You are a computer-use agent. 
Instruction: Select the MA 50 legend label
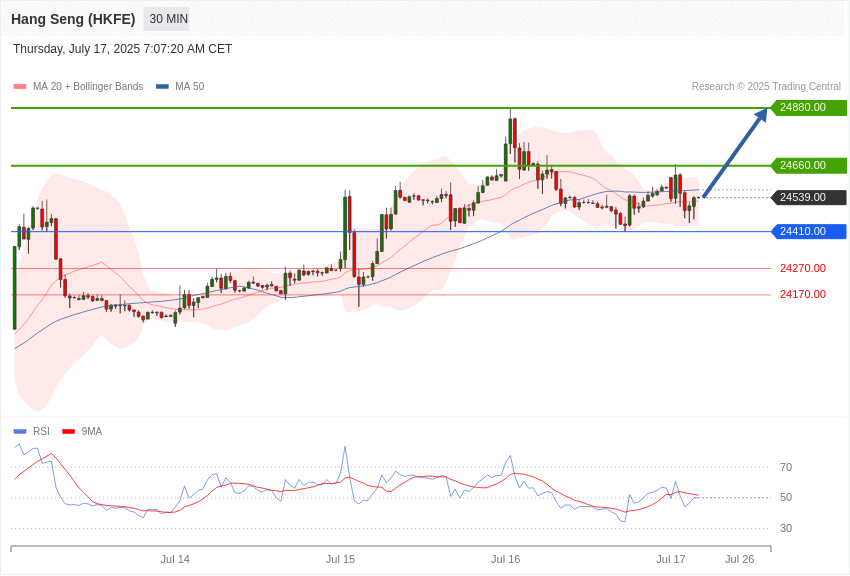point(190,87)
